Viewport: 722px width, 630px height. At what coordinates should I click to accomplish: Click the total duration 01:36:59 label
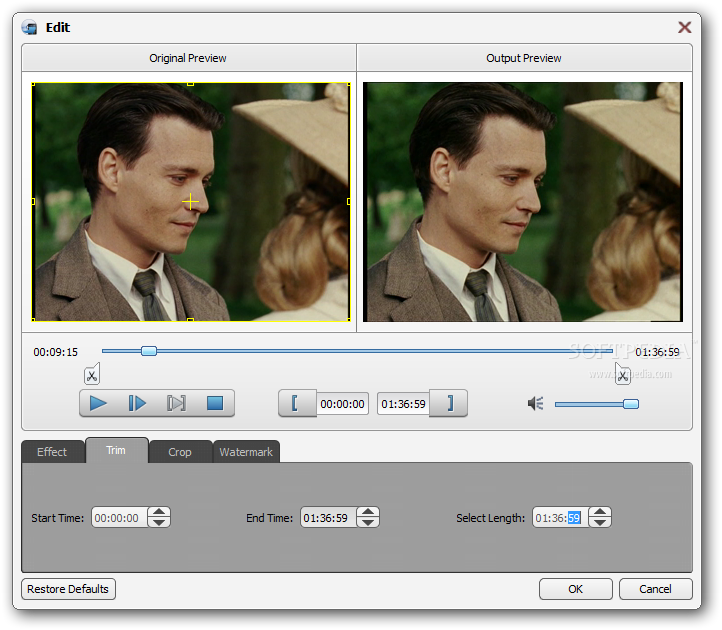658,352
